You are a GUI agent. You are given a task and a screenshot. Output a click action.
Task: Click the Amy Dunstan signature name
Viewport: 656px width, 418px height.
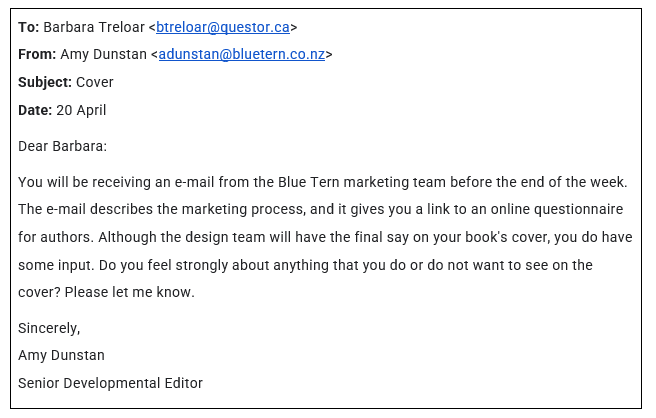[61, 355]
